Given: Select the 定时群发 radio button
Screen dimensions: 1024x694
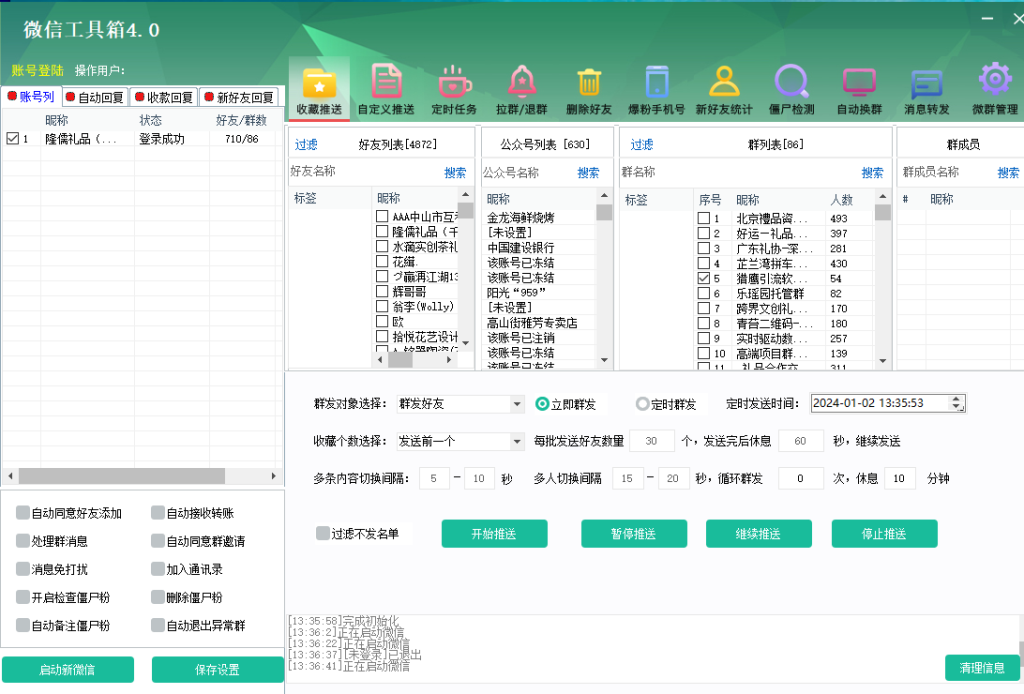Looking at the screenshot, I should (x=643, y=404).
